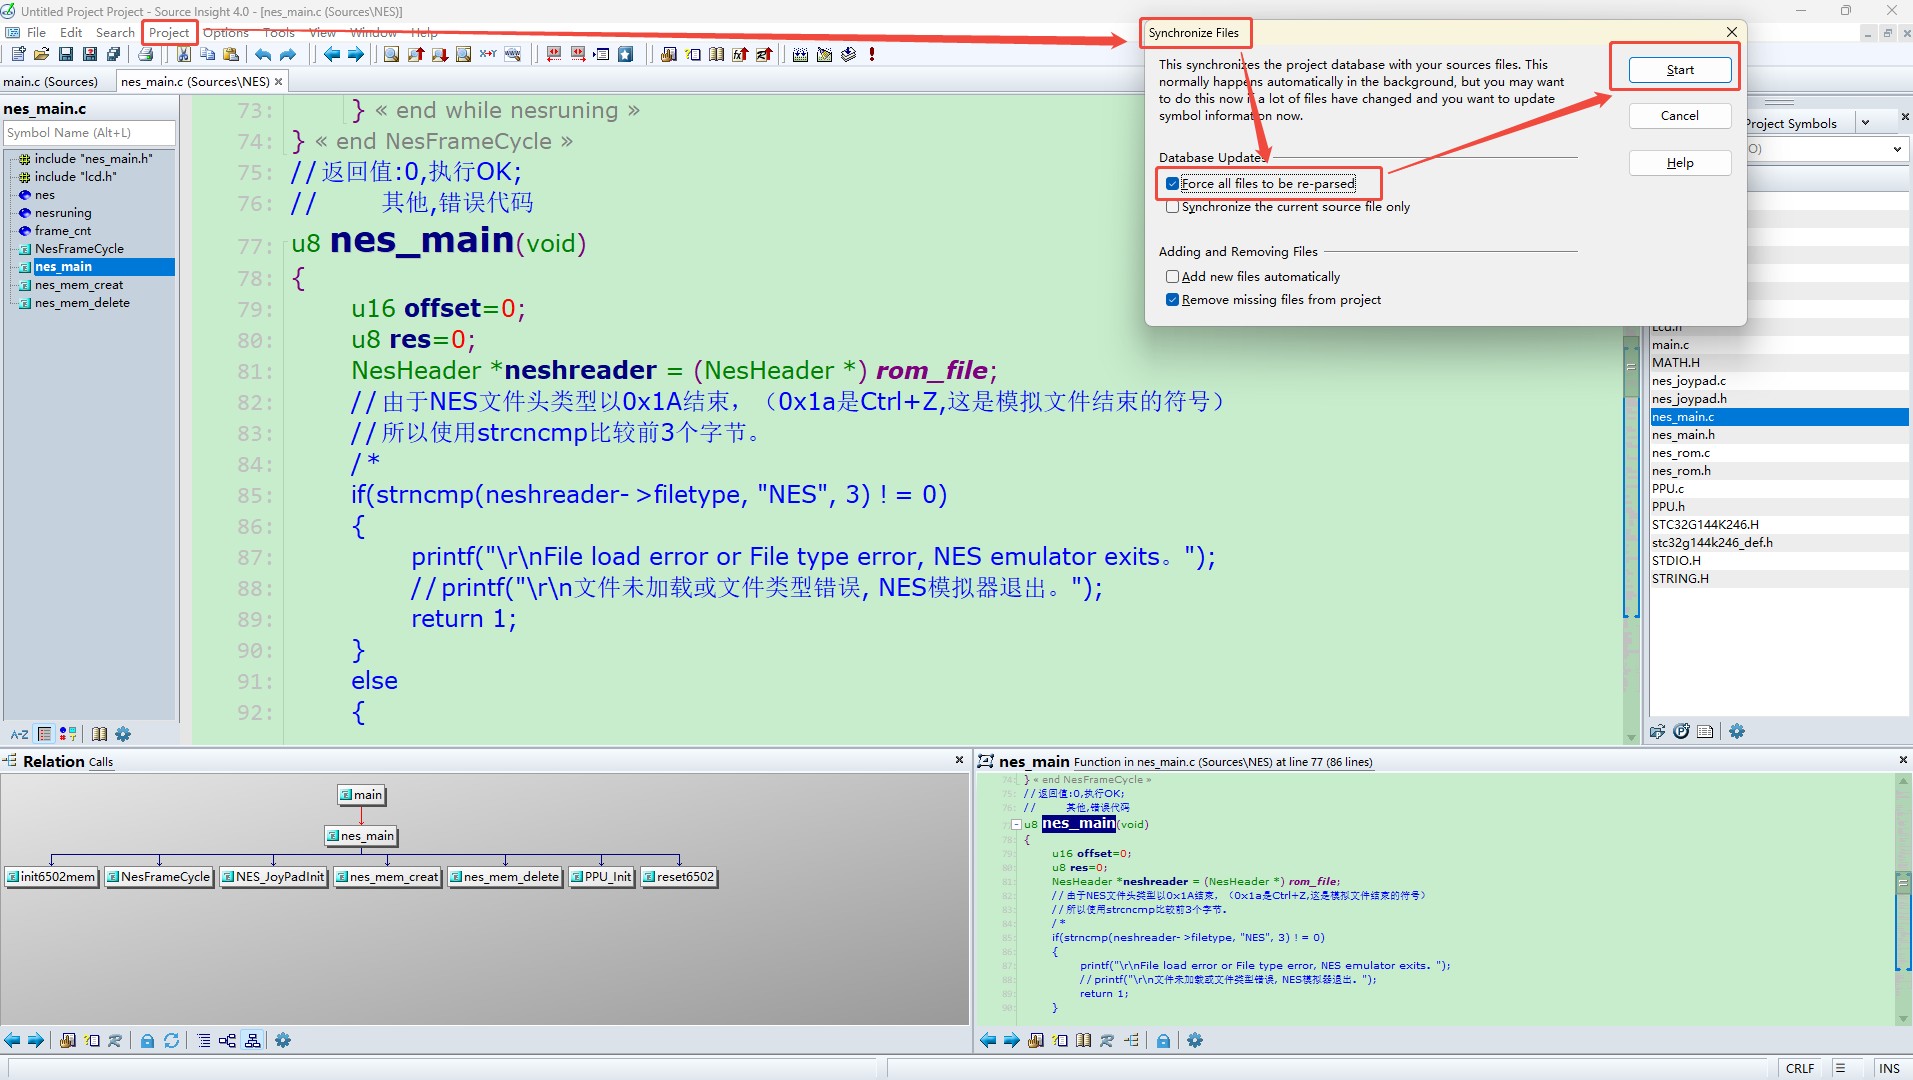Switch Relation view to vertical graph icon

(x=253, y=1041)
